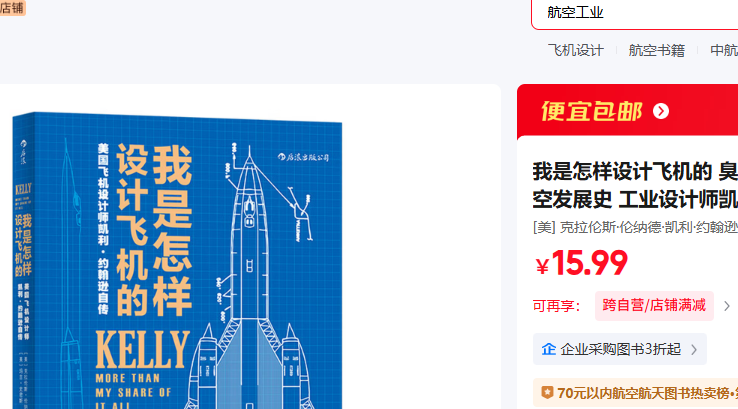Open the 企业采购图书3折起 offer
Screen dimensions: 738x409
[x=620, y=349]
